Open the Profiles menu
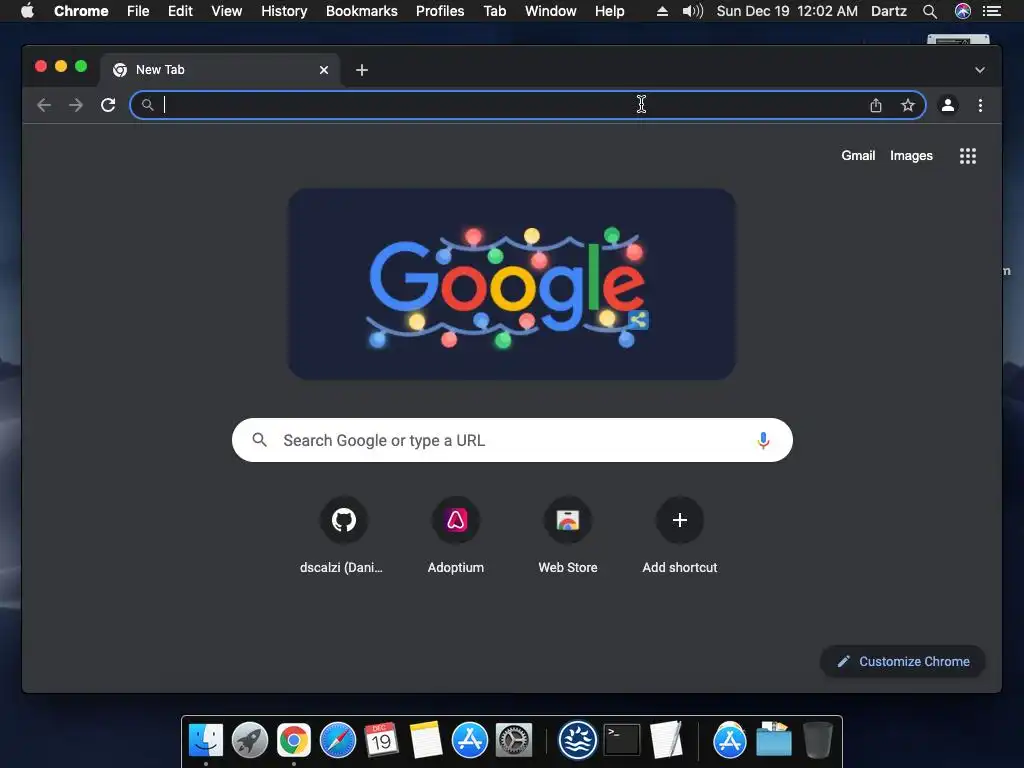Image resolution: width=1024 pixels, height=768 pixels. tap(440, 11)
